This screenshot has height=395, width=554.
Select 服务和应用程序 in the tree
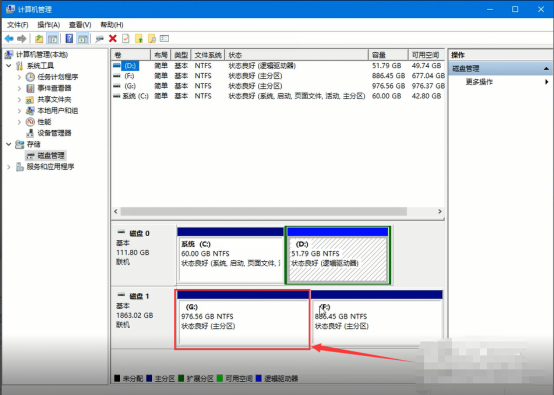click(x=51, y=167)
